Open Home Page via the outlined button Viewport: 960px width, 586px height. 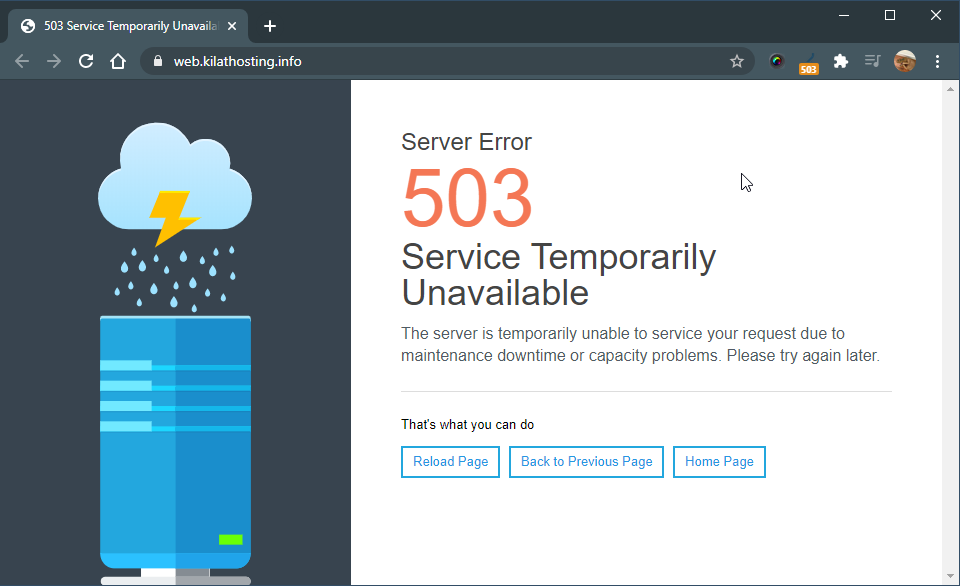pyautogui.click(x=719, y=461)
